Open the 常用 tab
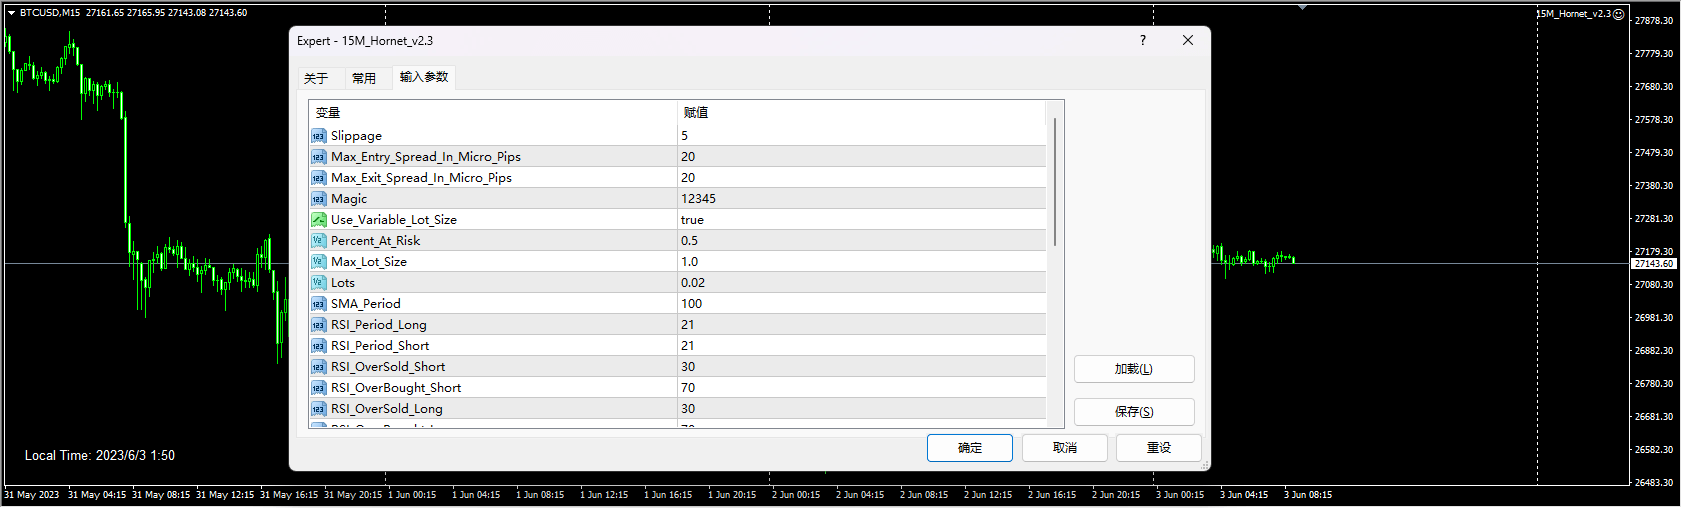This screenshot has height=508, width=1682. [x=364, y=78]
